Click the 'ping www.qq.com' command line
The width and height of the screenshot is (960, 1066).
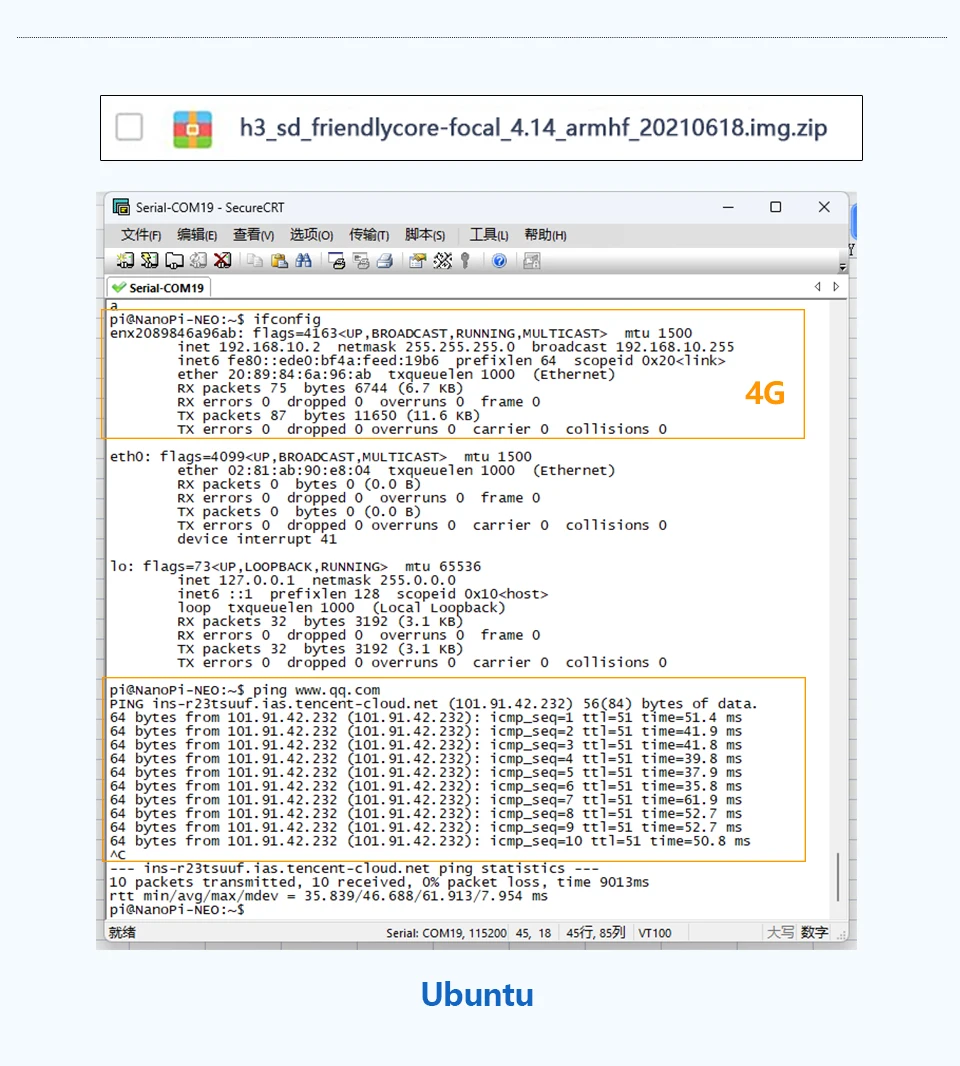(x=245, y=690)
